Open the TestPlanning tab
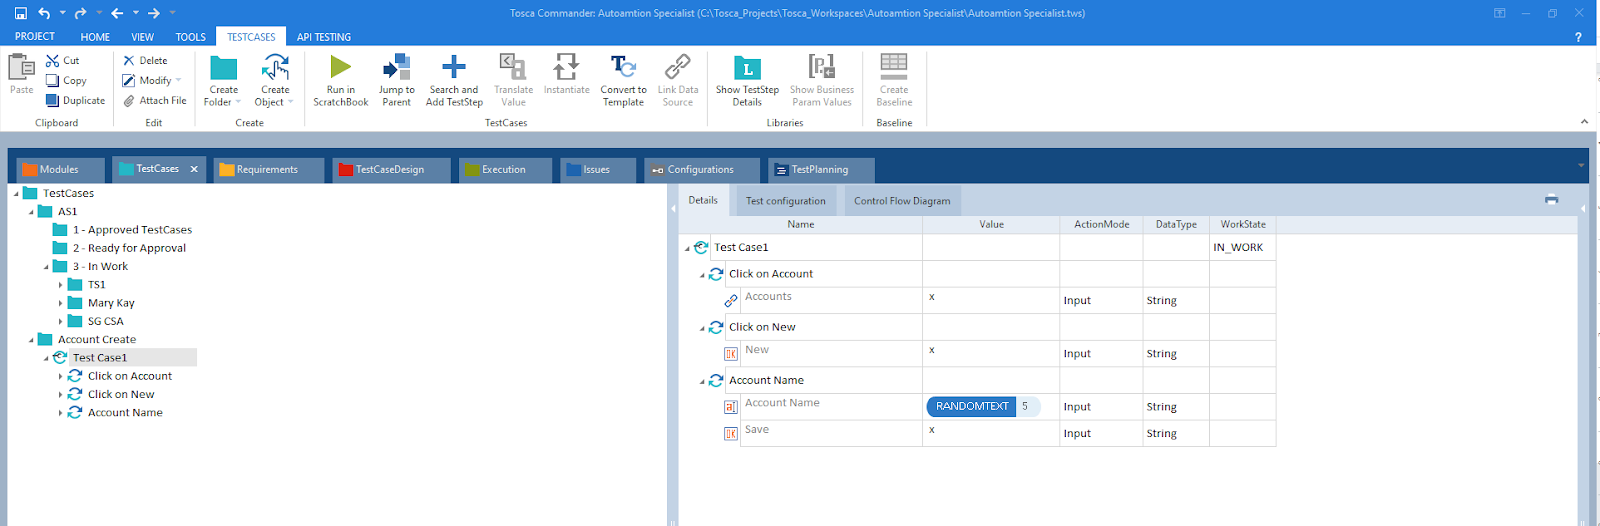Image resolution: width=1600 pixels, height=526 pixels. pos(820,170)
